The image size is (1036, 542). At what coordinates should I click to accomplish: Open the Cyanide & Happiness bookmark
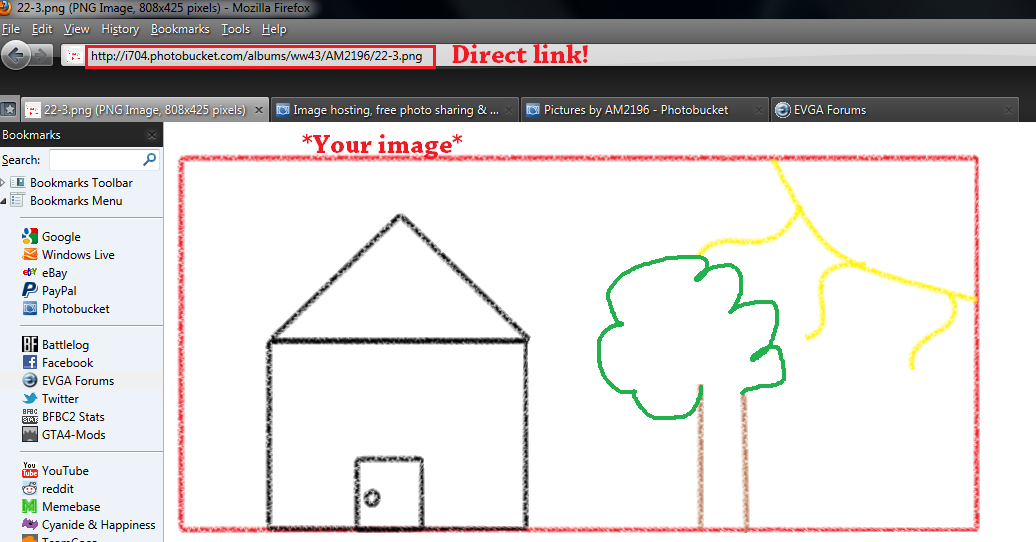pyautogui.click(x=98, y=525)
